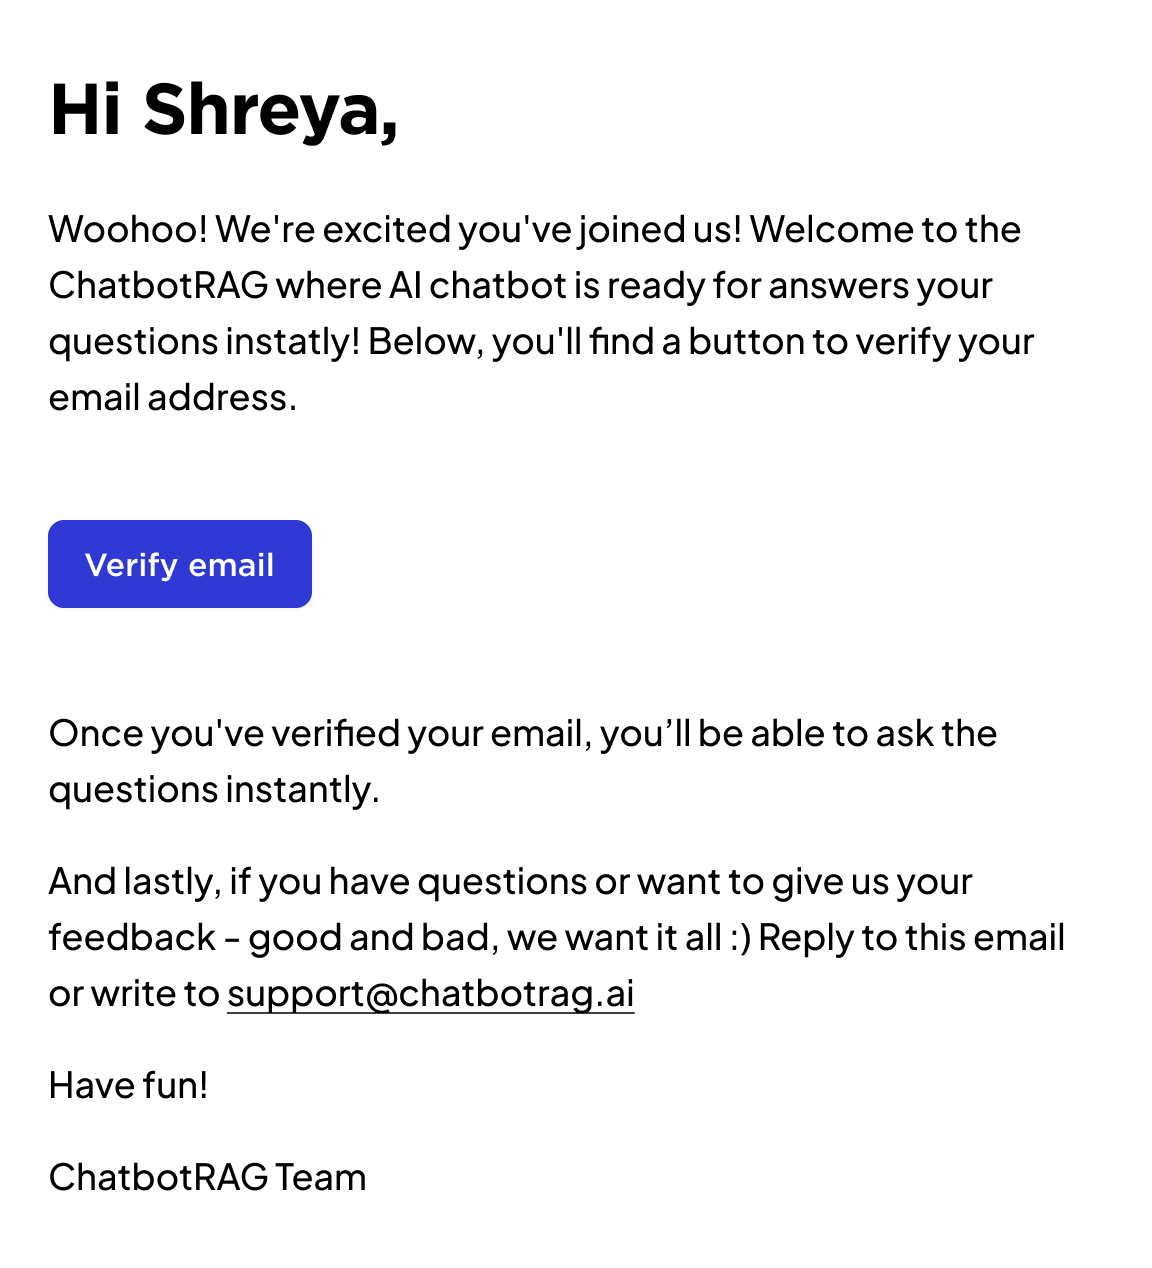
Task: Click the word "Below," in the first paragraph
Action: coord(426,342)
